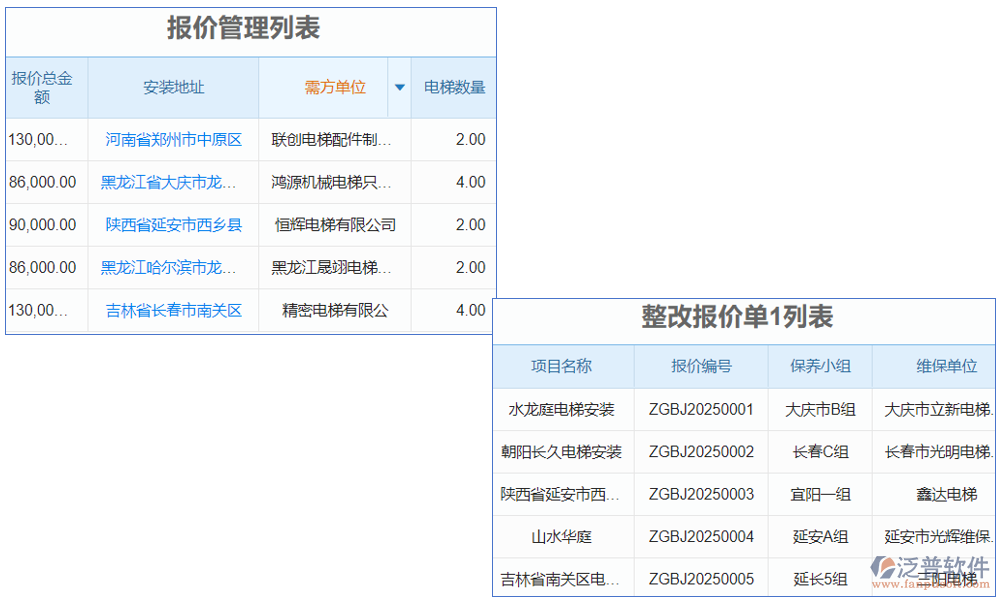
Task: Open the 吉林省长春市南关区 address link
Action: pos(172,311)
